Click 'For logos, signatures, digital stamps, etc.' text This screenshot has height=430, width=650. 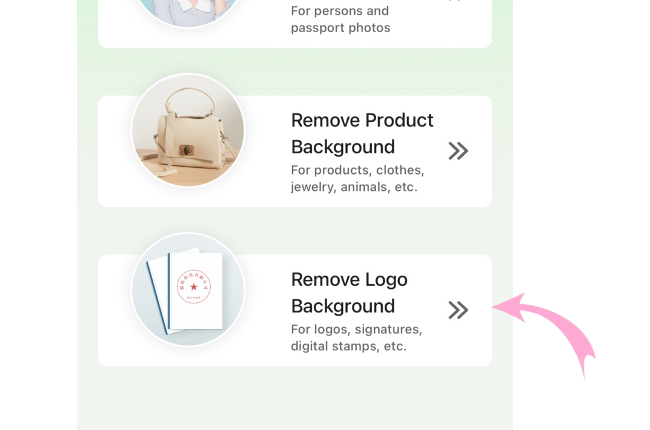coord(356,338)
